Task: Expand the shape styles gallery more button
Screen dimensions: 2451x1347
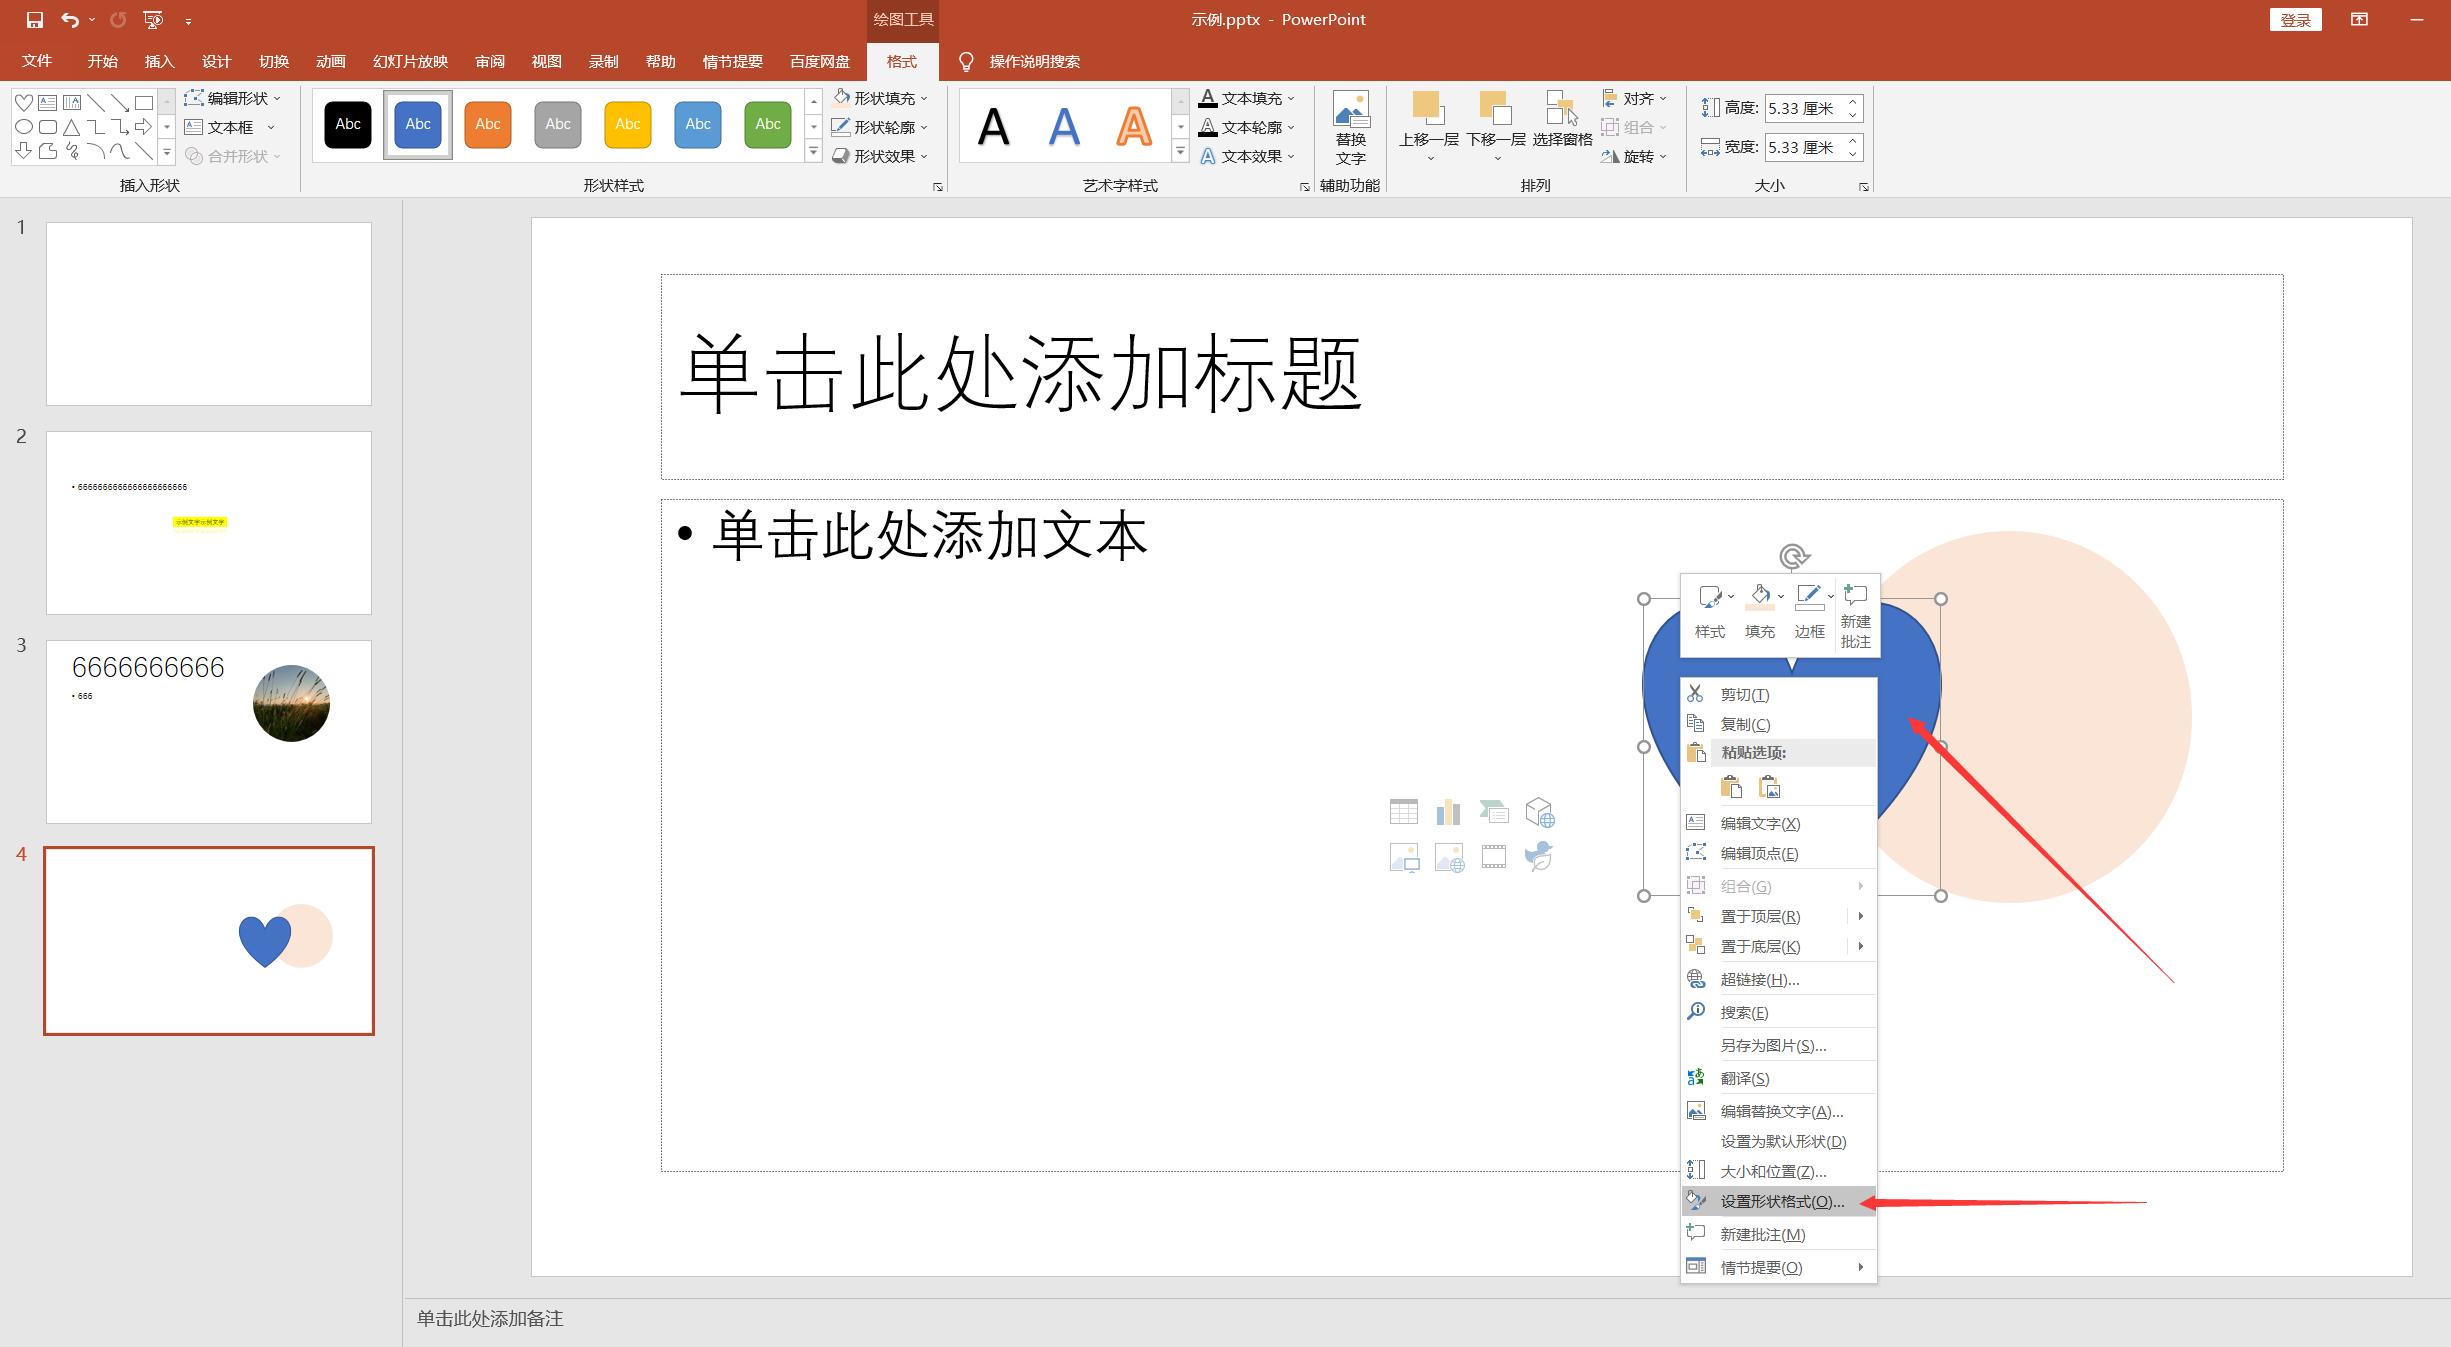Action: click(x=814, y=152)
